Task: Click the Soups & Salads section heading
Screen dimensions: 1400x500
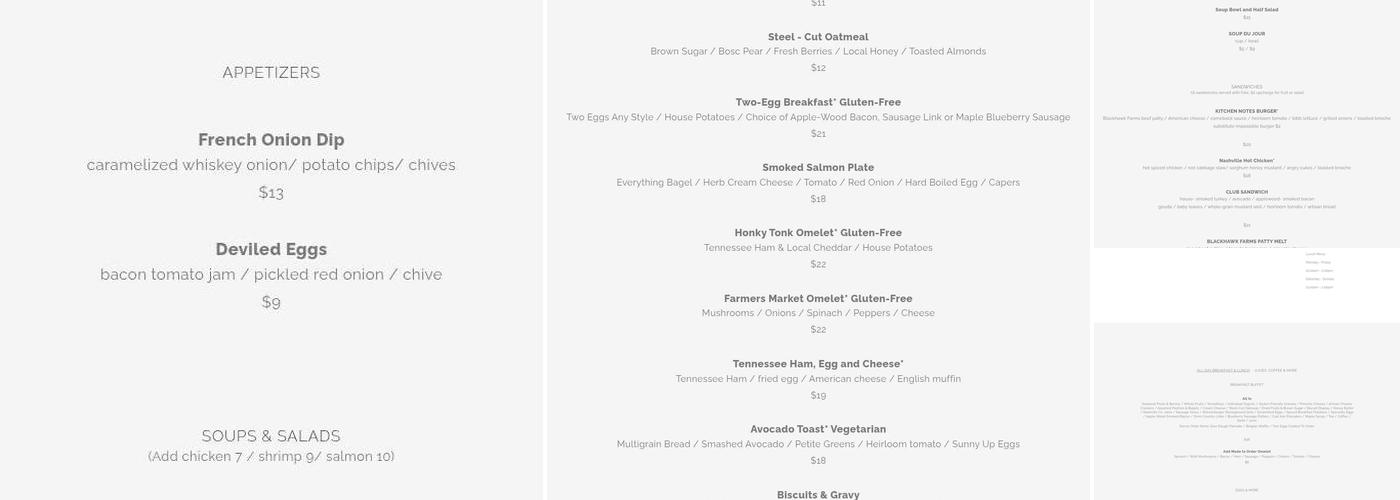Action: [x=271, y=436]
